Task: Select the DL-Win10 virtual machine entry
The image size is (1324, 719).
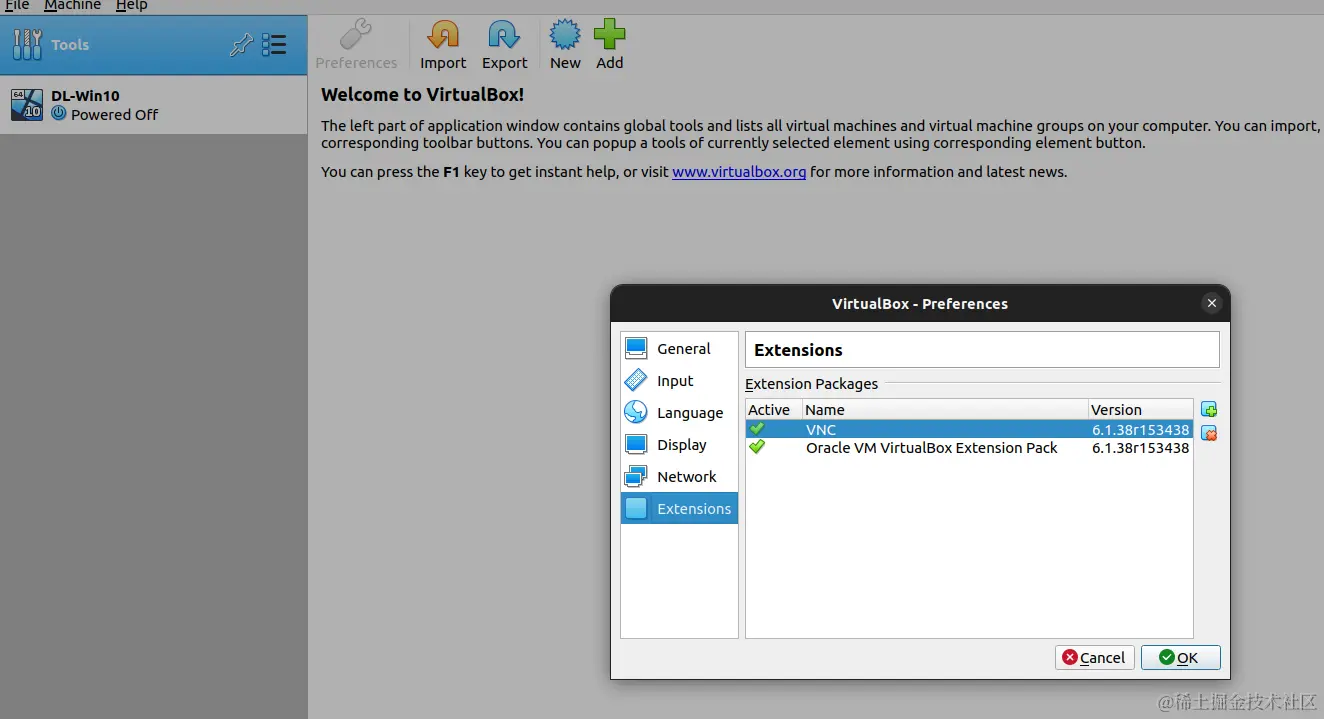Action: [x=153, y=105]
